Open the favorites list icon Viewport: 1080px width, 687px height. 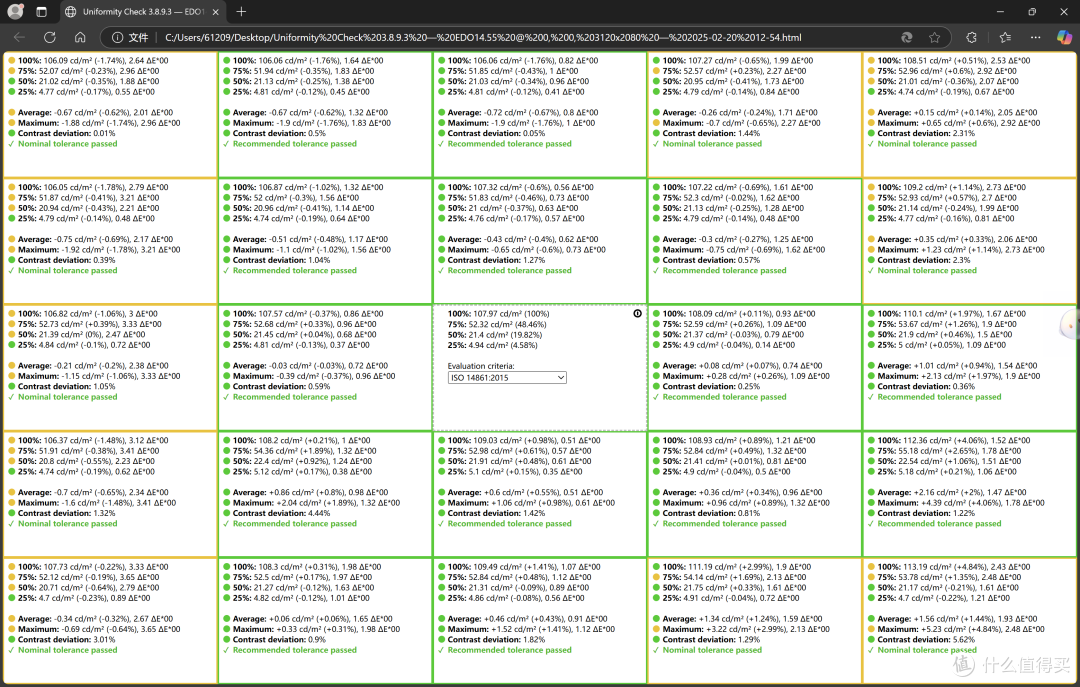(1005, 37)
